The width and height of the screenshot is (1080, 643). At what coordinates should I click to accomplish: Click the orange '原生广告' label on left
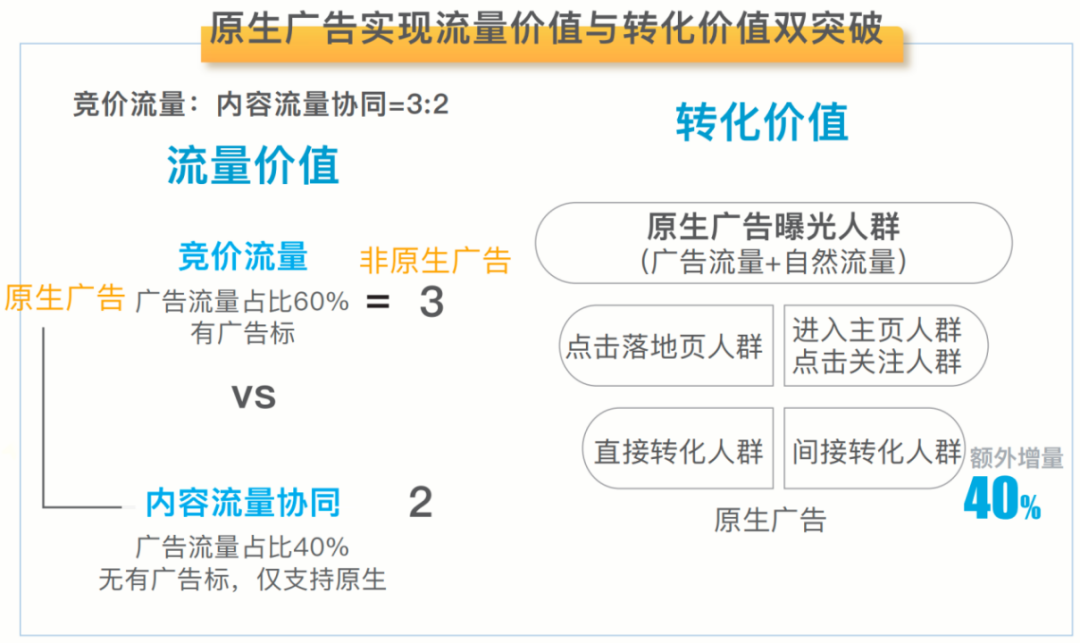[x=65, y=298]
